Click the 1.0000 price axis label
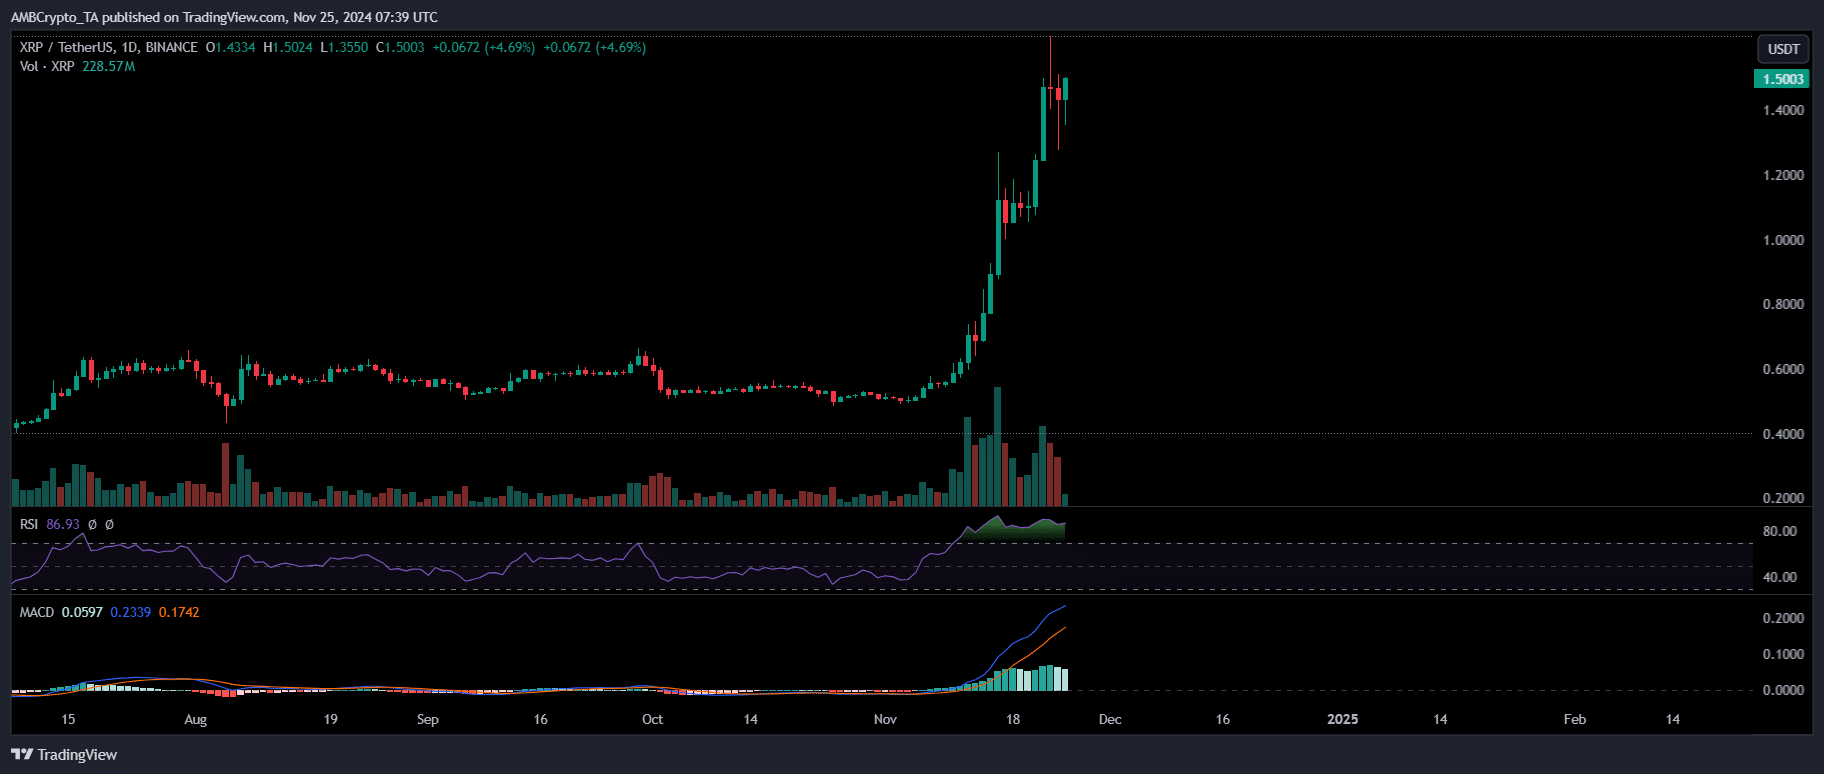The width and height of the screenshot is (1824, 774). [1783, 240]
